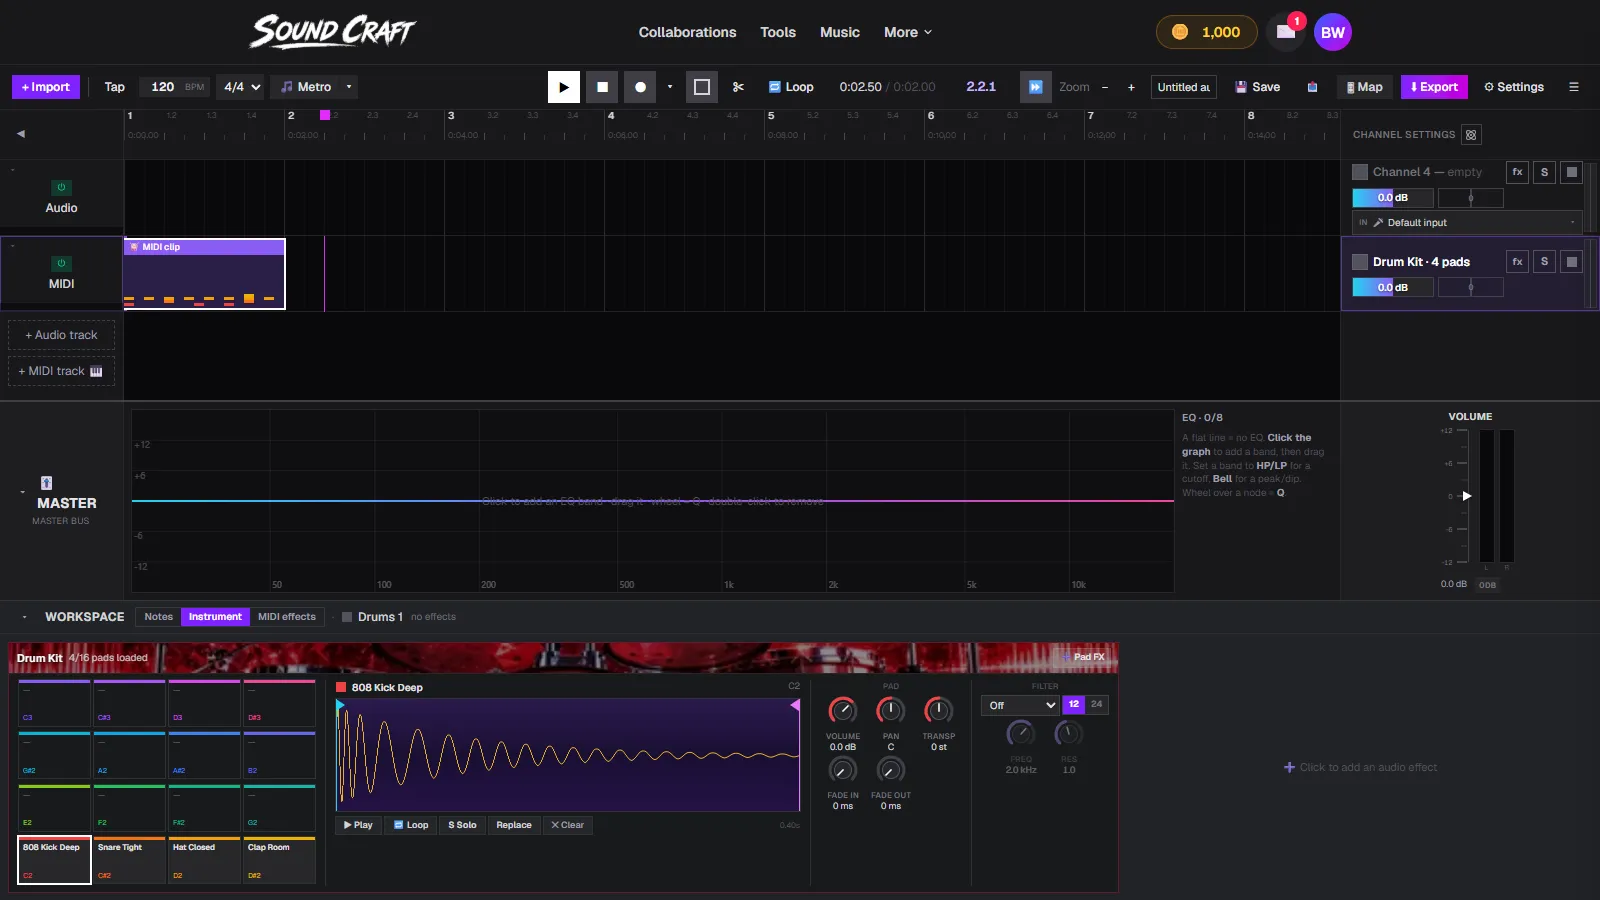
Task: Select the Snare Tight pad
Action: [130, 861]
